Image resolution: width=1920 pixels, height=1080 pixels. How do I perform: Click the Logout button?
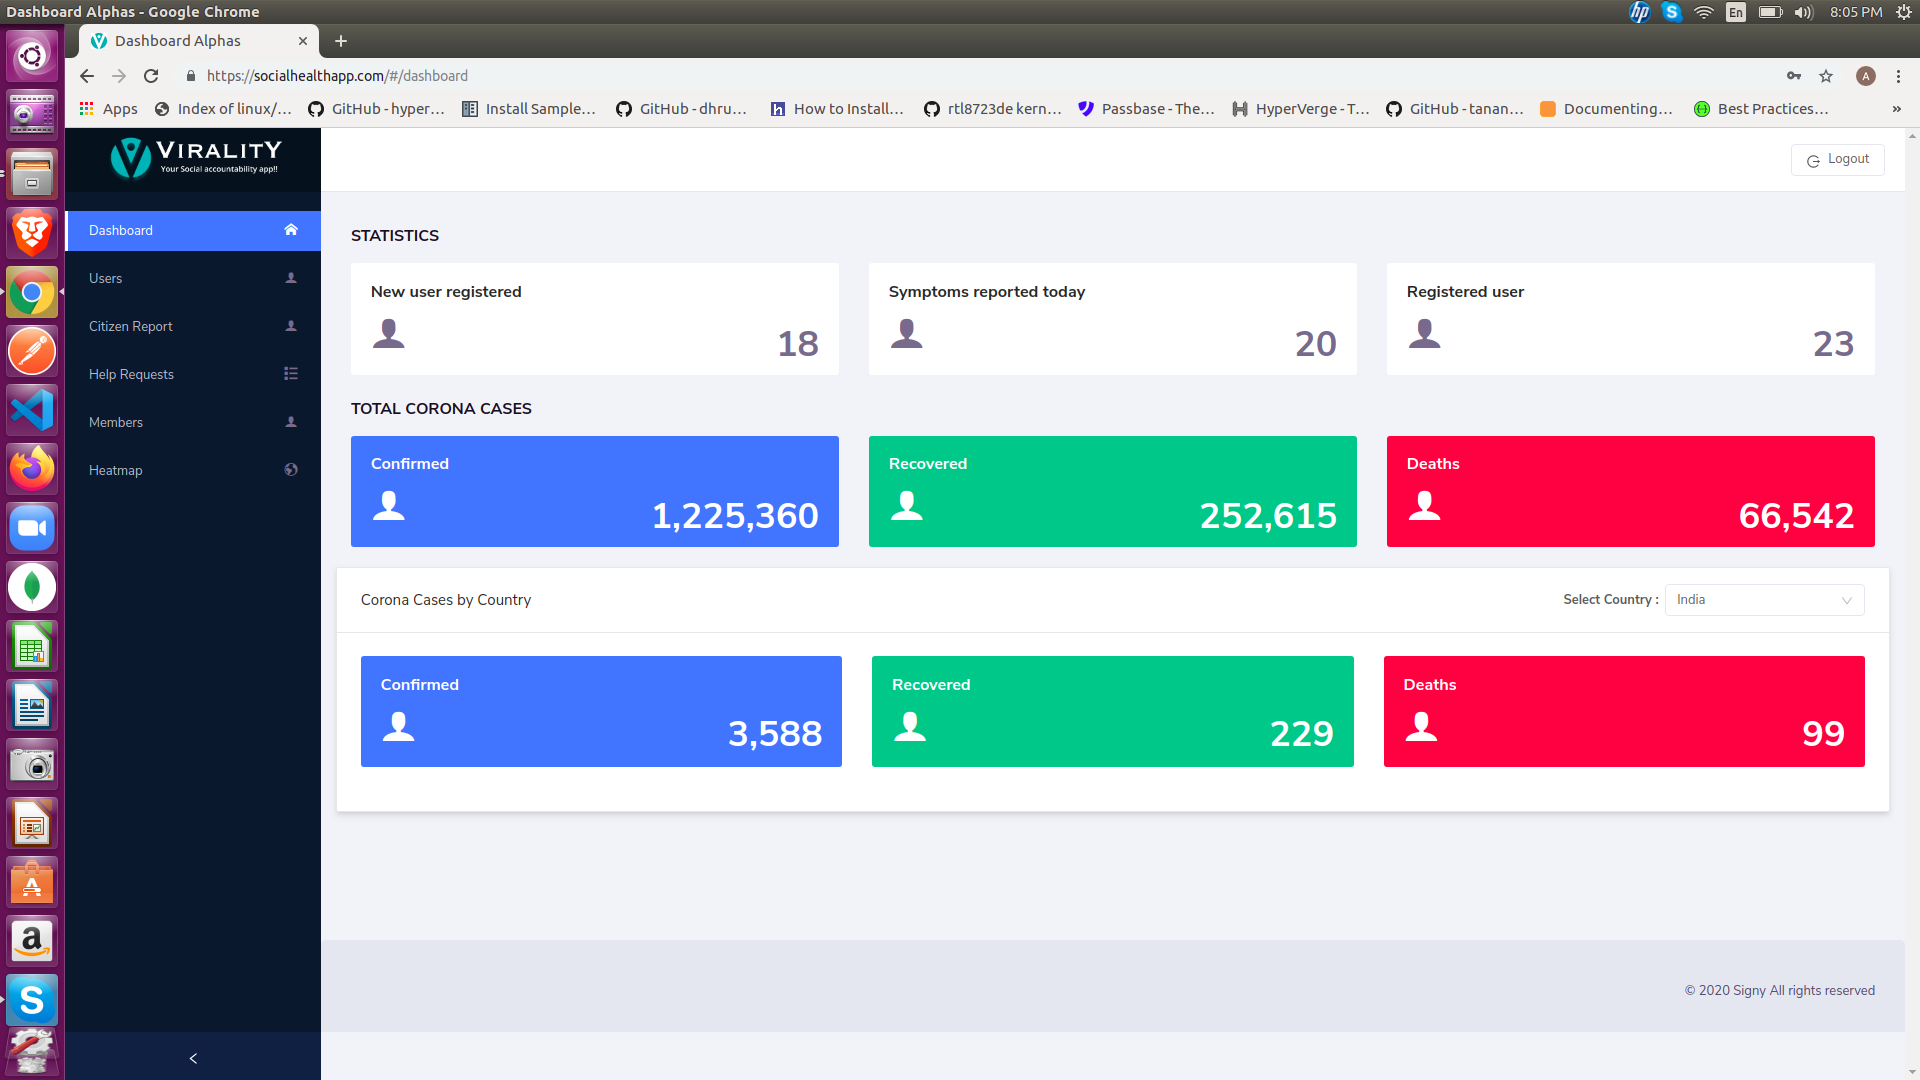click(x=1837, y=160)
